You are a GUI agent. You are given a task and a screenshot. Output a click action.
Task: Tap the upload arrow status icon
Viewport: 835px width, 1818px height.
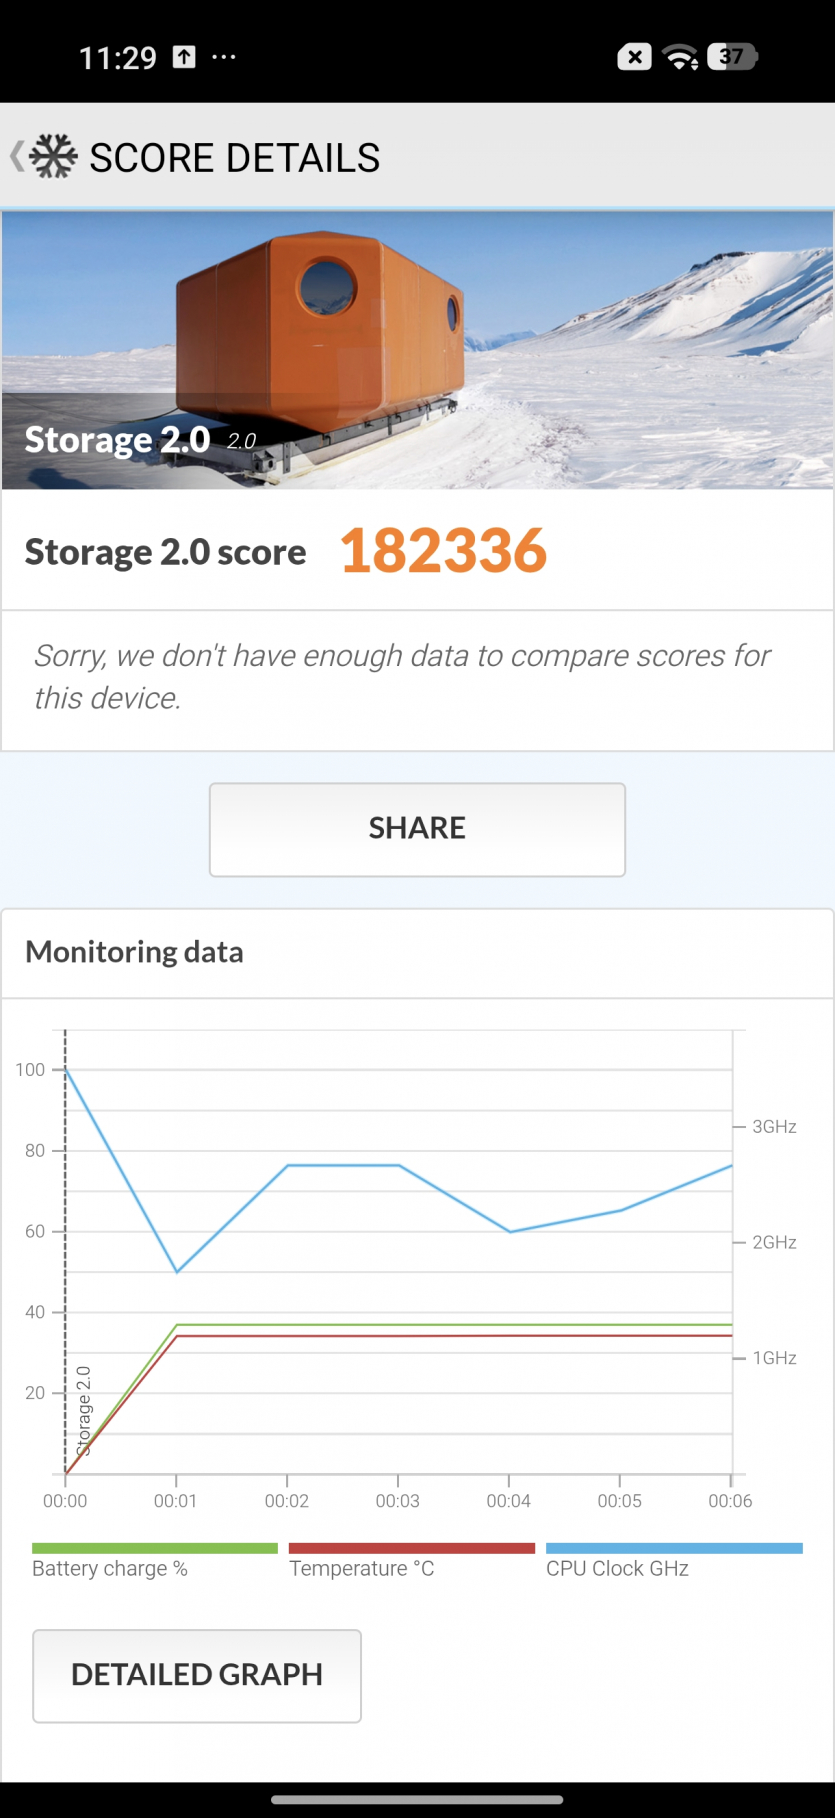pos(184,57)
